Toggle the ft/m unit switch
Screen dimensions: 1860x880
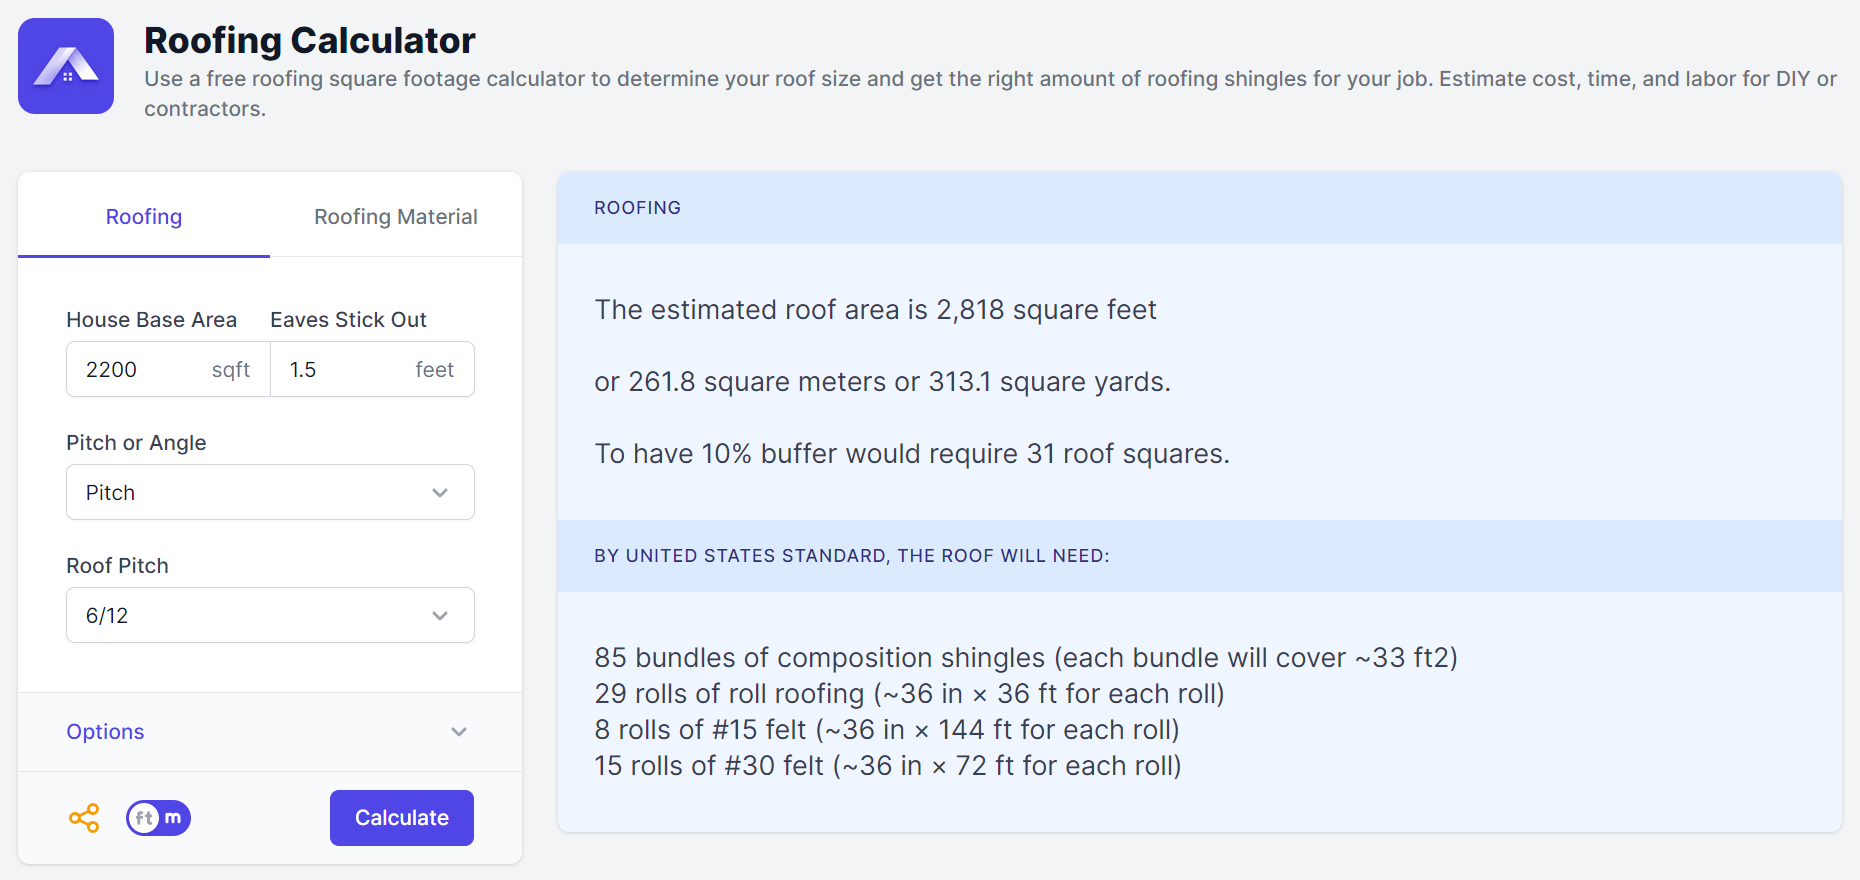tap(158, 818)
